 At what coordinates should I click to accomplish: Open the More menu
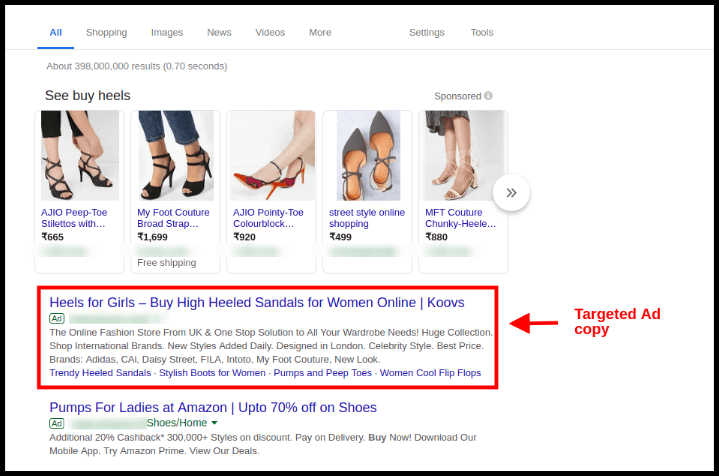320,33
